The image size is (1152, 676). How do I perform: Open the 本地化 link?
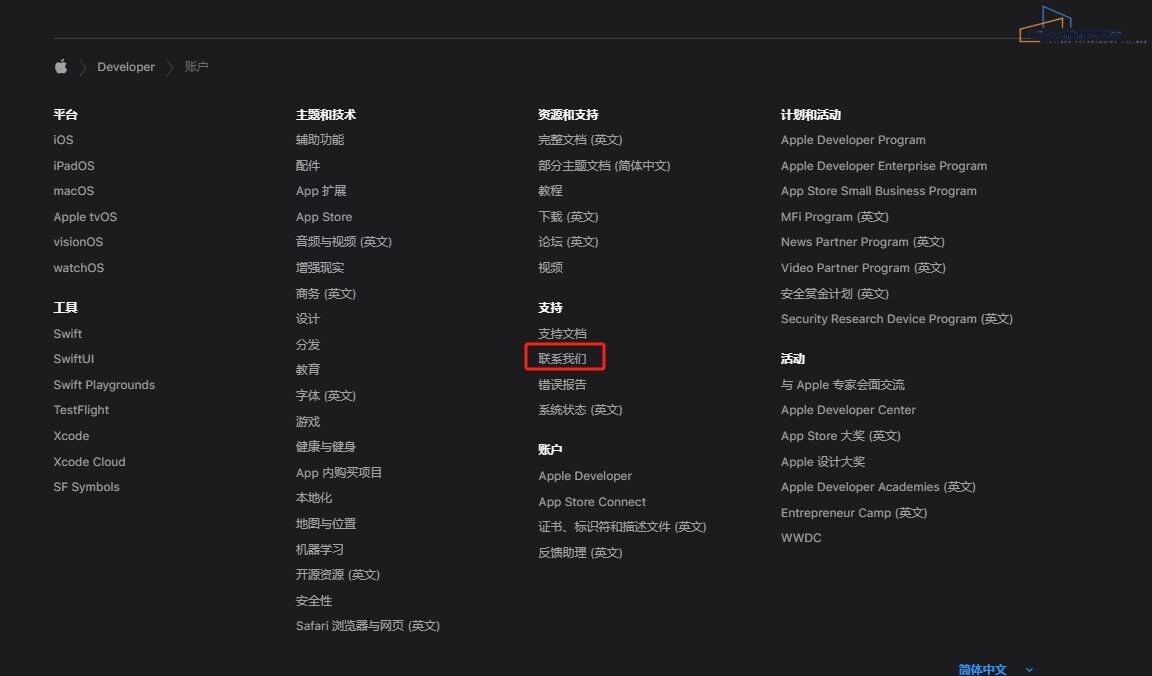pos(314,497)
